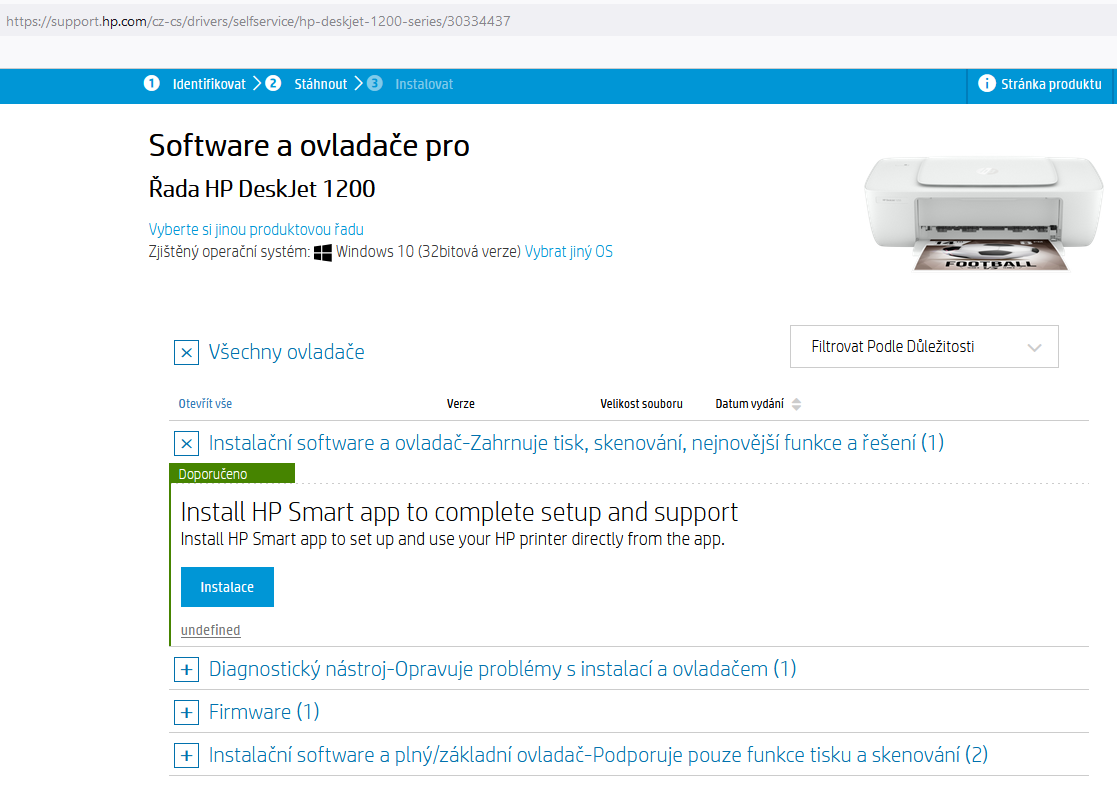The image size is (1117, 786).
Task: Click Vyberte si jinou produktovou řadu link
Action: (x=256, y=229)
